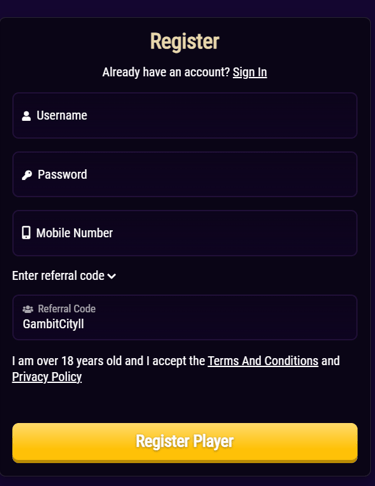Screen dimensions: 375x486
Task: Click the people group icon beside Referral Code
Action: pos(28,309)
